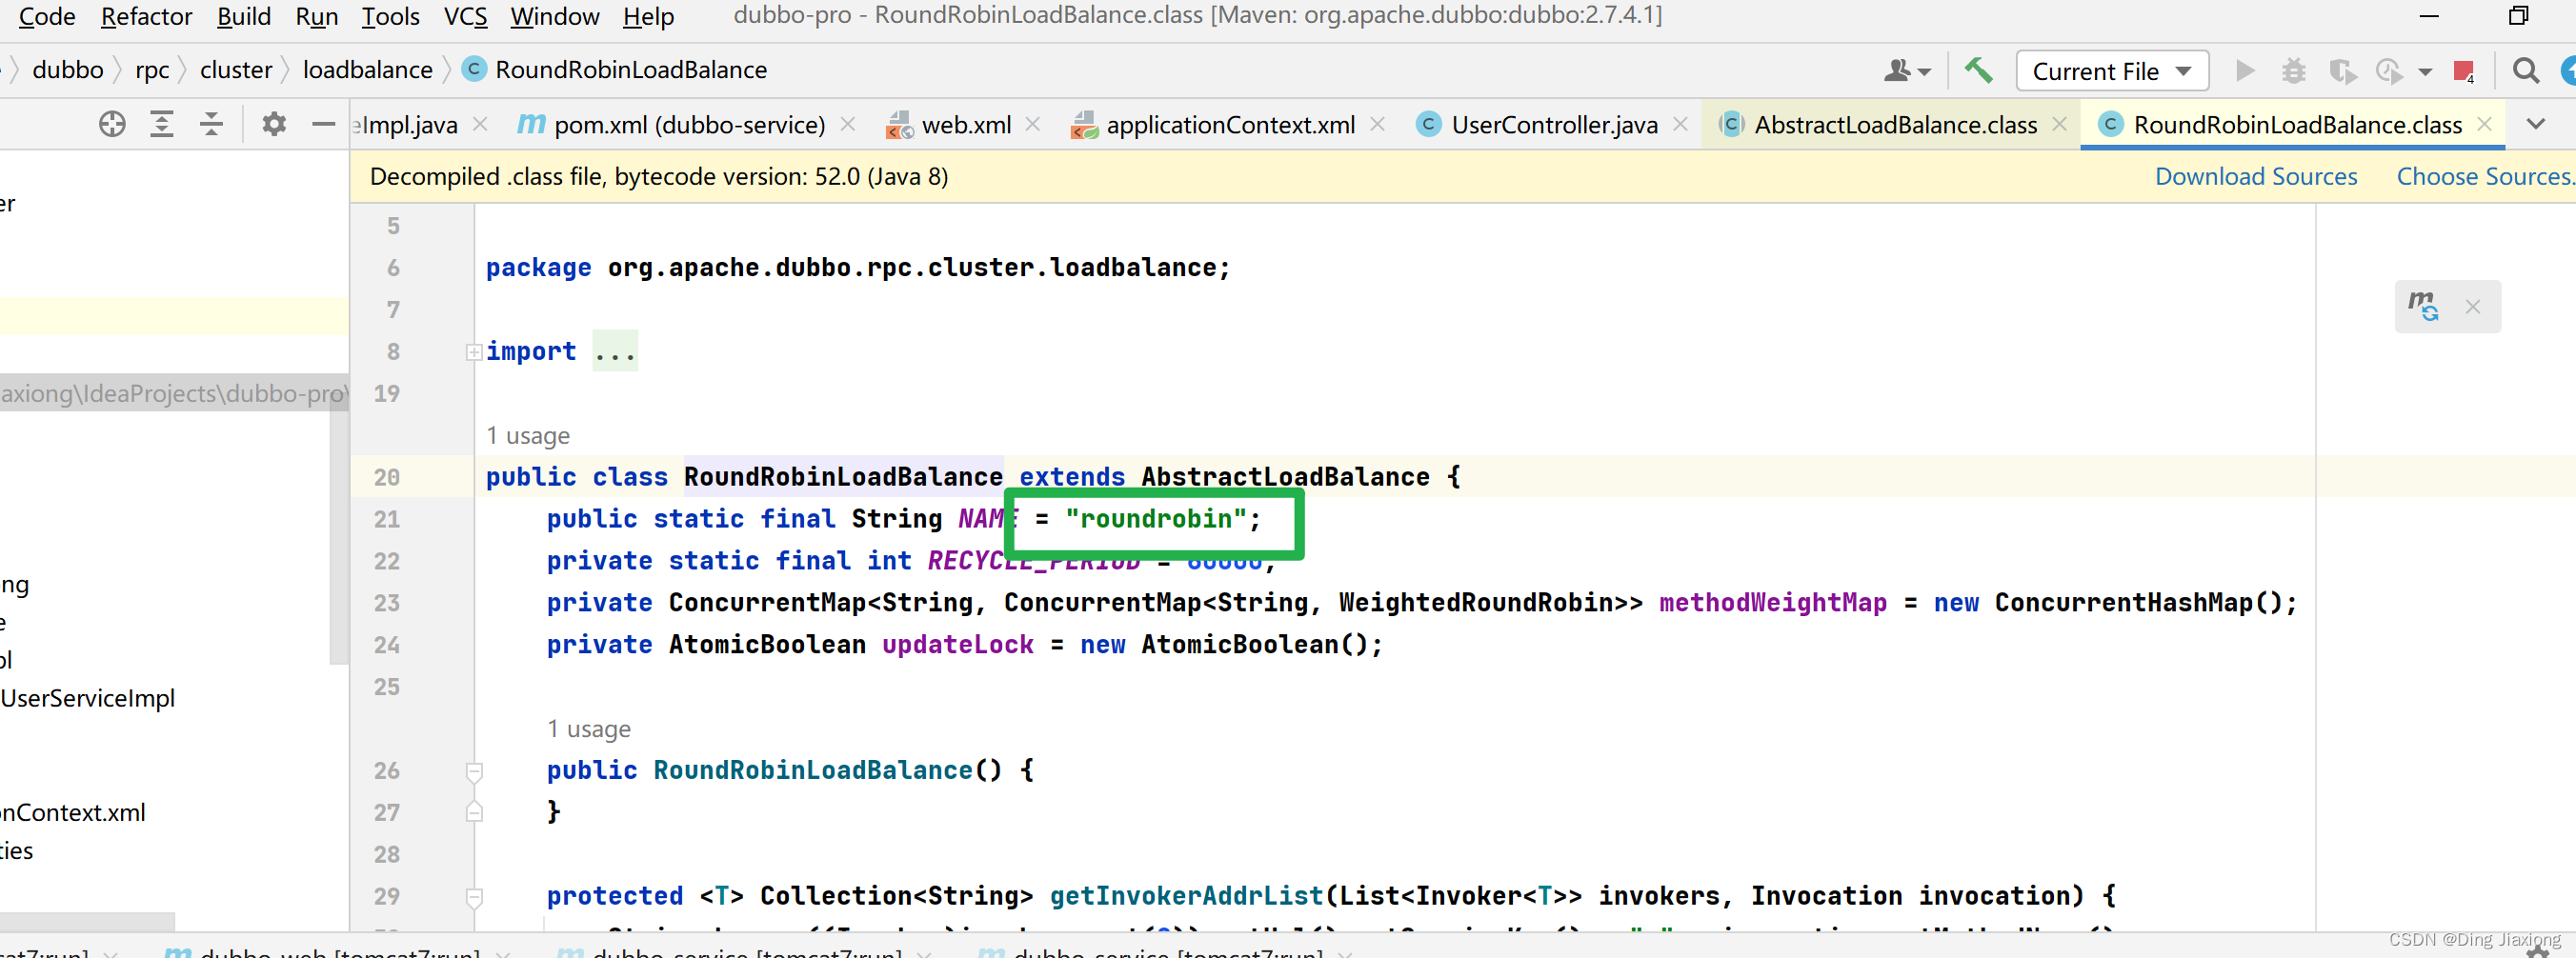The image size is (2576, 958).
Task: Click the Expand All icon in project panel
Action: click(161, 124)
